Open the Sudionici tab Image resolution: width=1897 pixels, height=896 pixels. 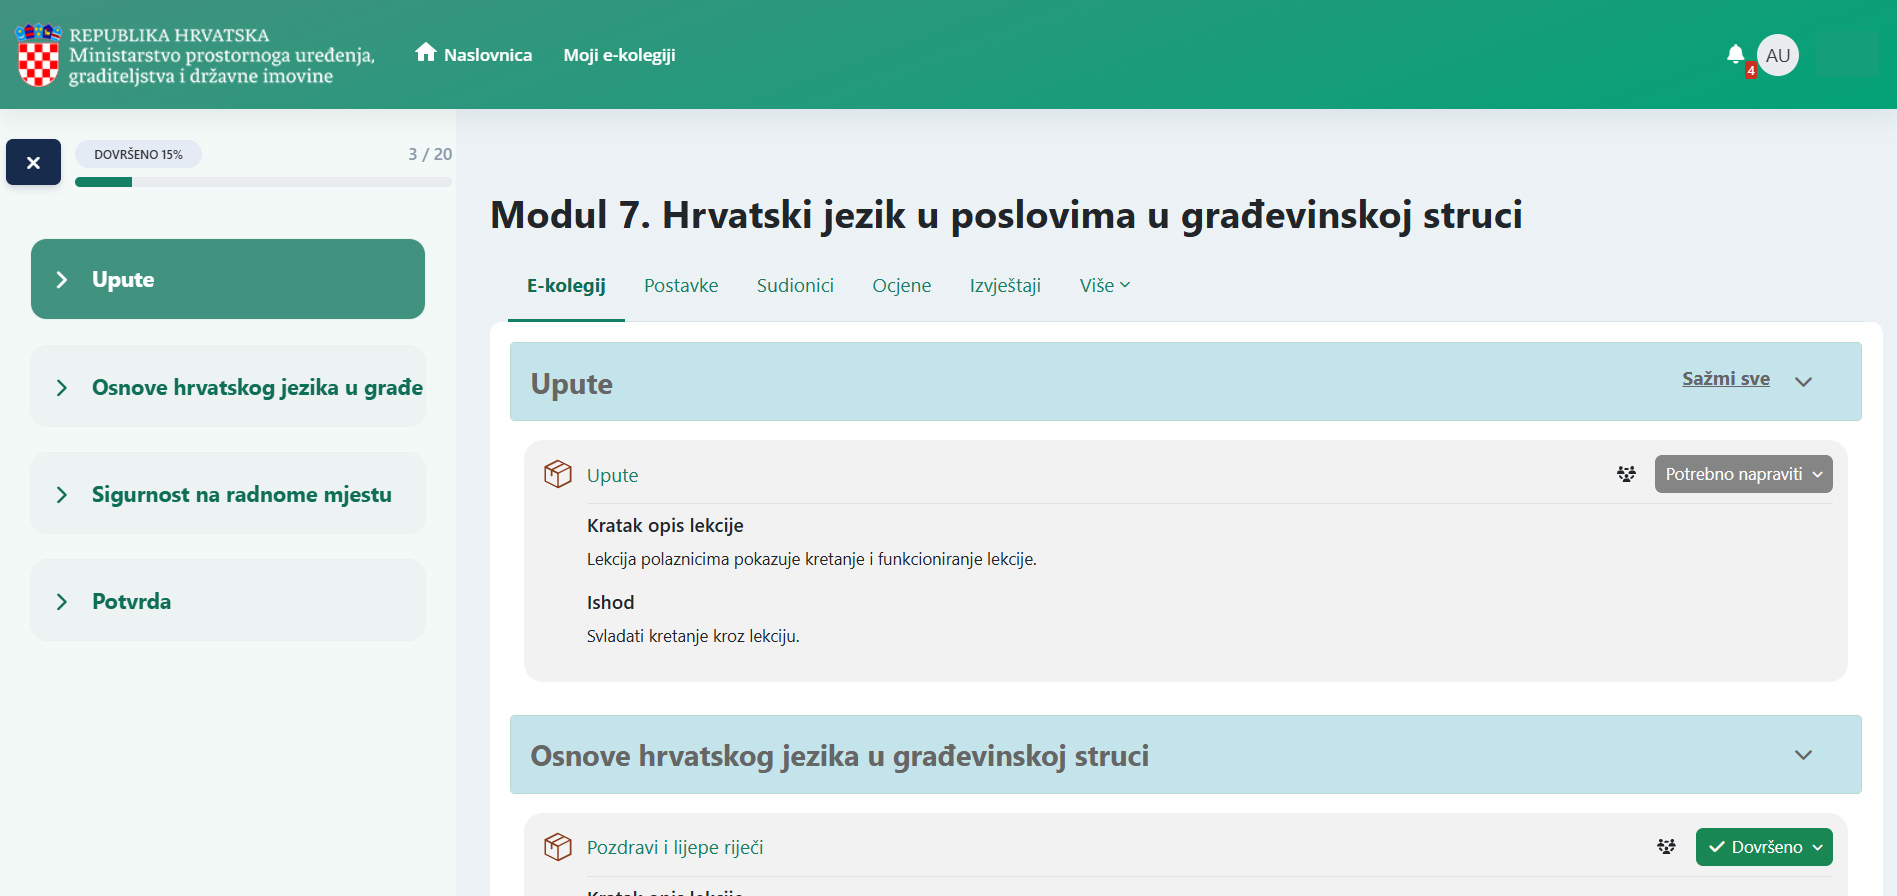coord(795,286)
